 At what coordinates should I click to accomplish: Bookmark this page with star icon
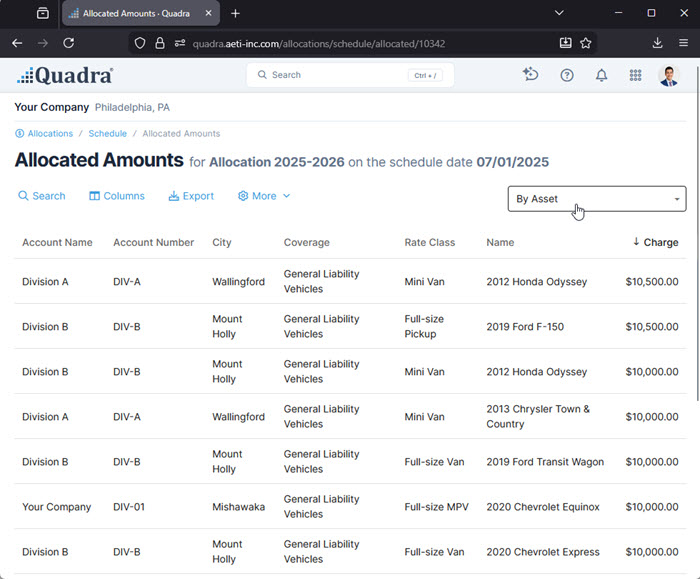[x=586, y=43]
